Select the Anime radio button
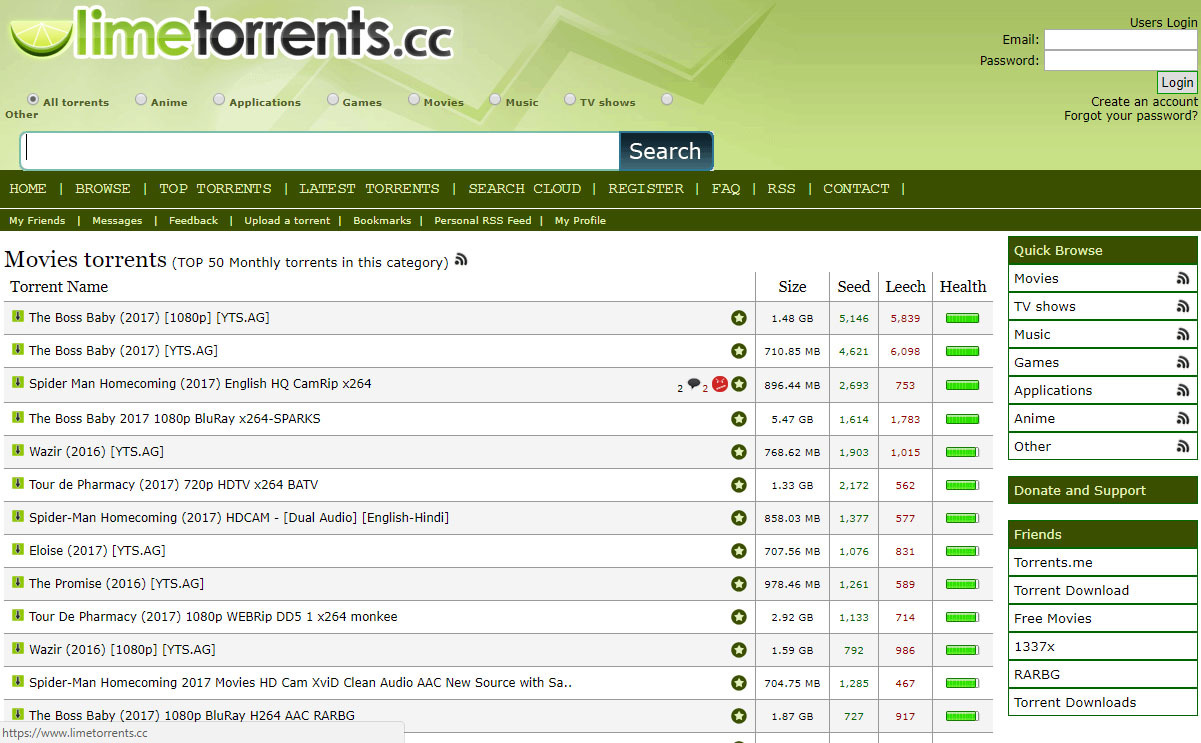 (141, 100)
